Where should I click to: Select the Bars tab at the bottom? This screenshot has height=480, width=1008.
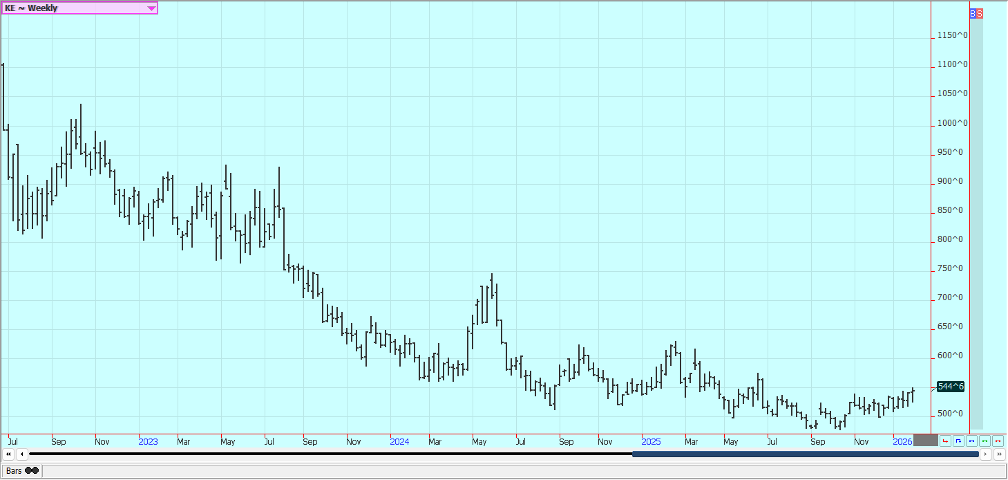[14, 470]
